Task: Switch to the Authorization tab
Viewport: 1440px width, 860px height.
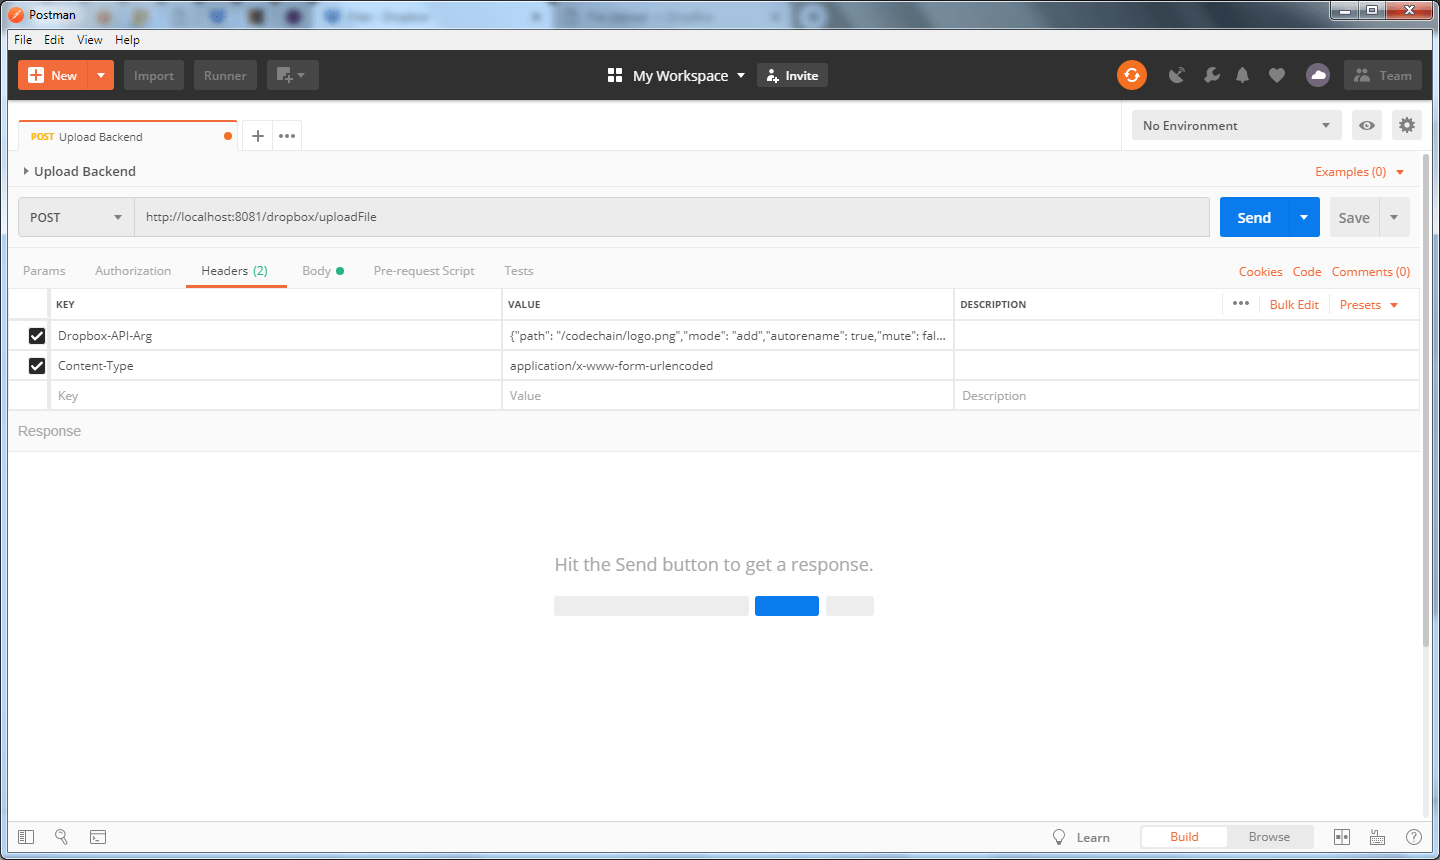Action: tap(133, 271)
